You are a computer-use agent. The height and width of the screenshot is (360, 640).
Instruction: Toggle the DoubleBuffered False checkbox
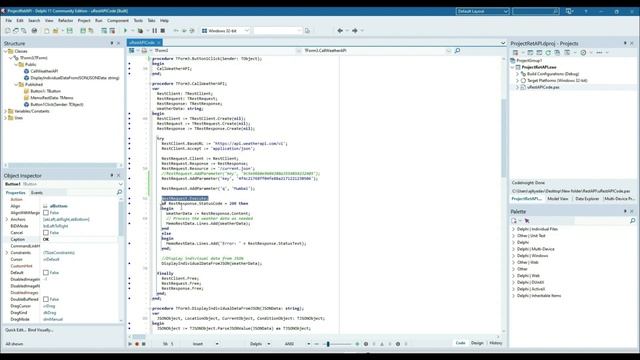[46, 299]
